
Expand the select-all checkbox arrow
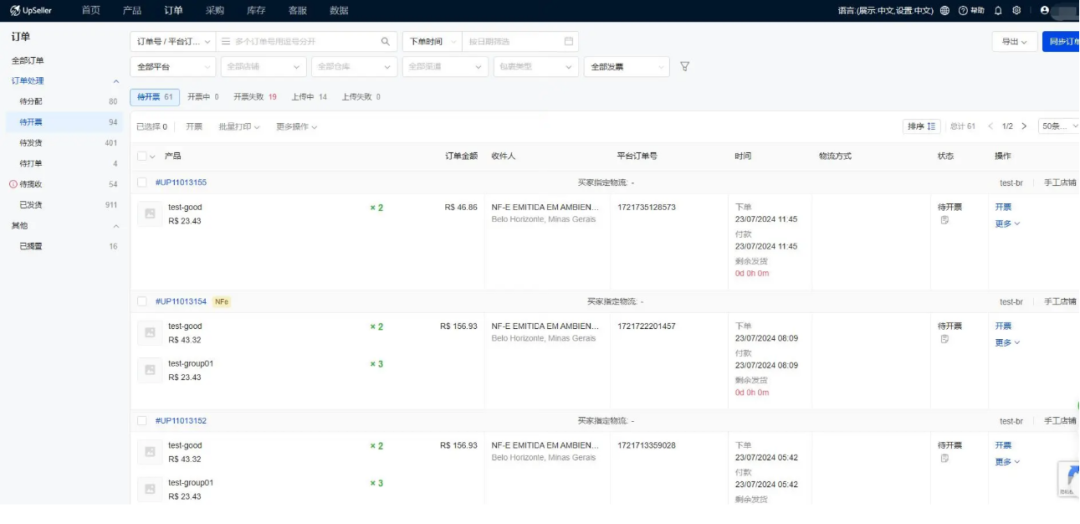[153, 156]
